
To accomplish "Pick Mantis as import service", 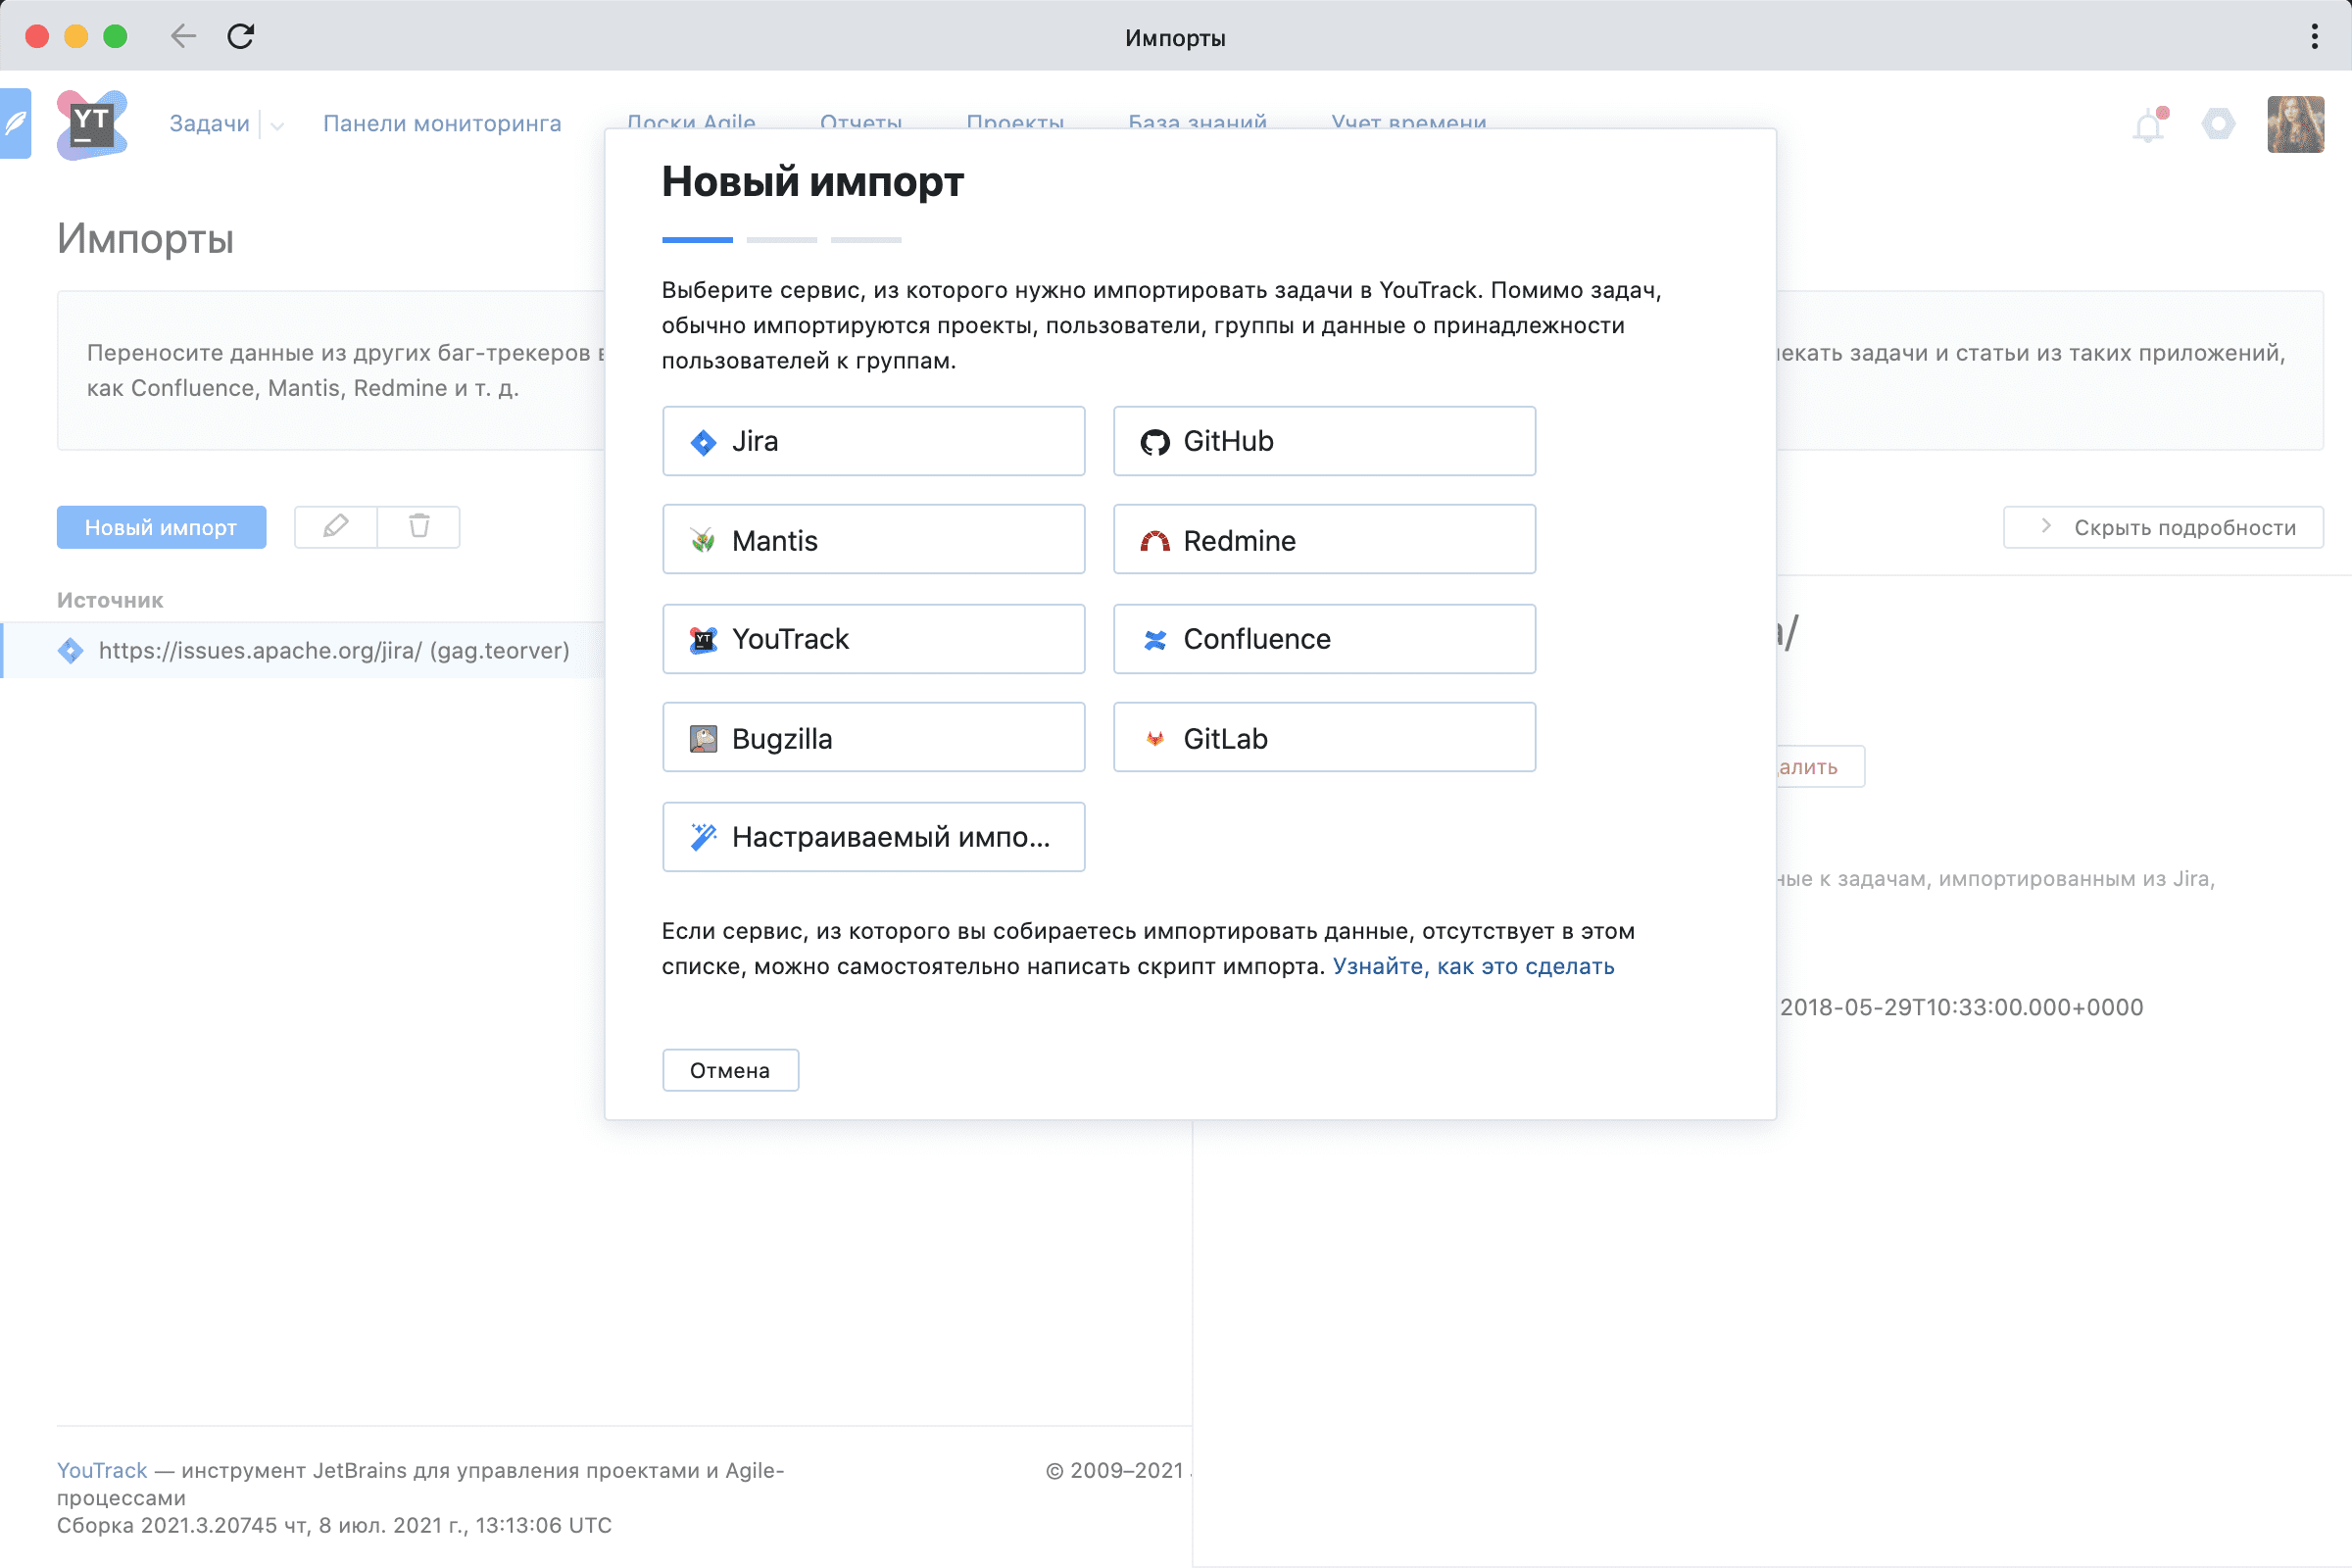I will [x=873, y=540].
